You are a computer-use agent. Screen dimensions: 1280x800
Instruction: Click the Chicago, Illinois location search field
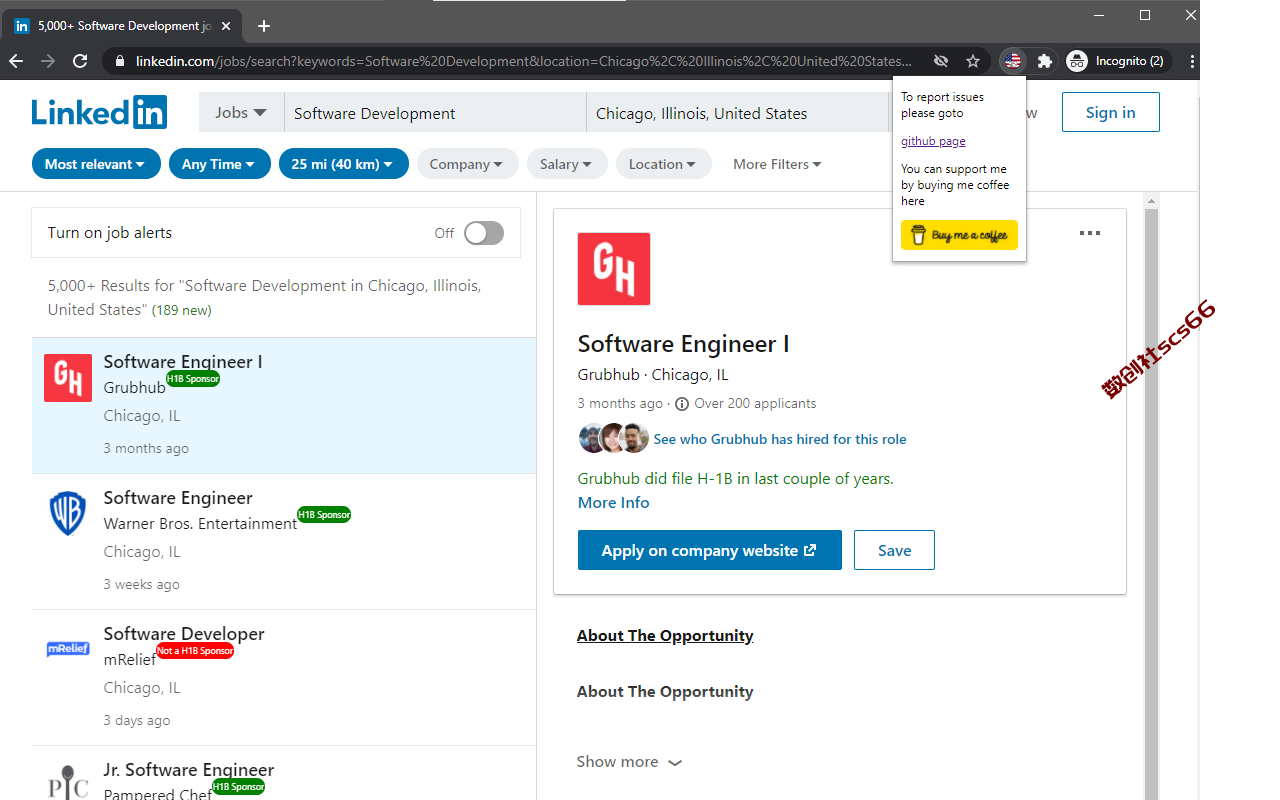tap(738, 113)
